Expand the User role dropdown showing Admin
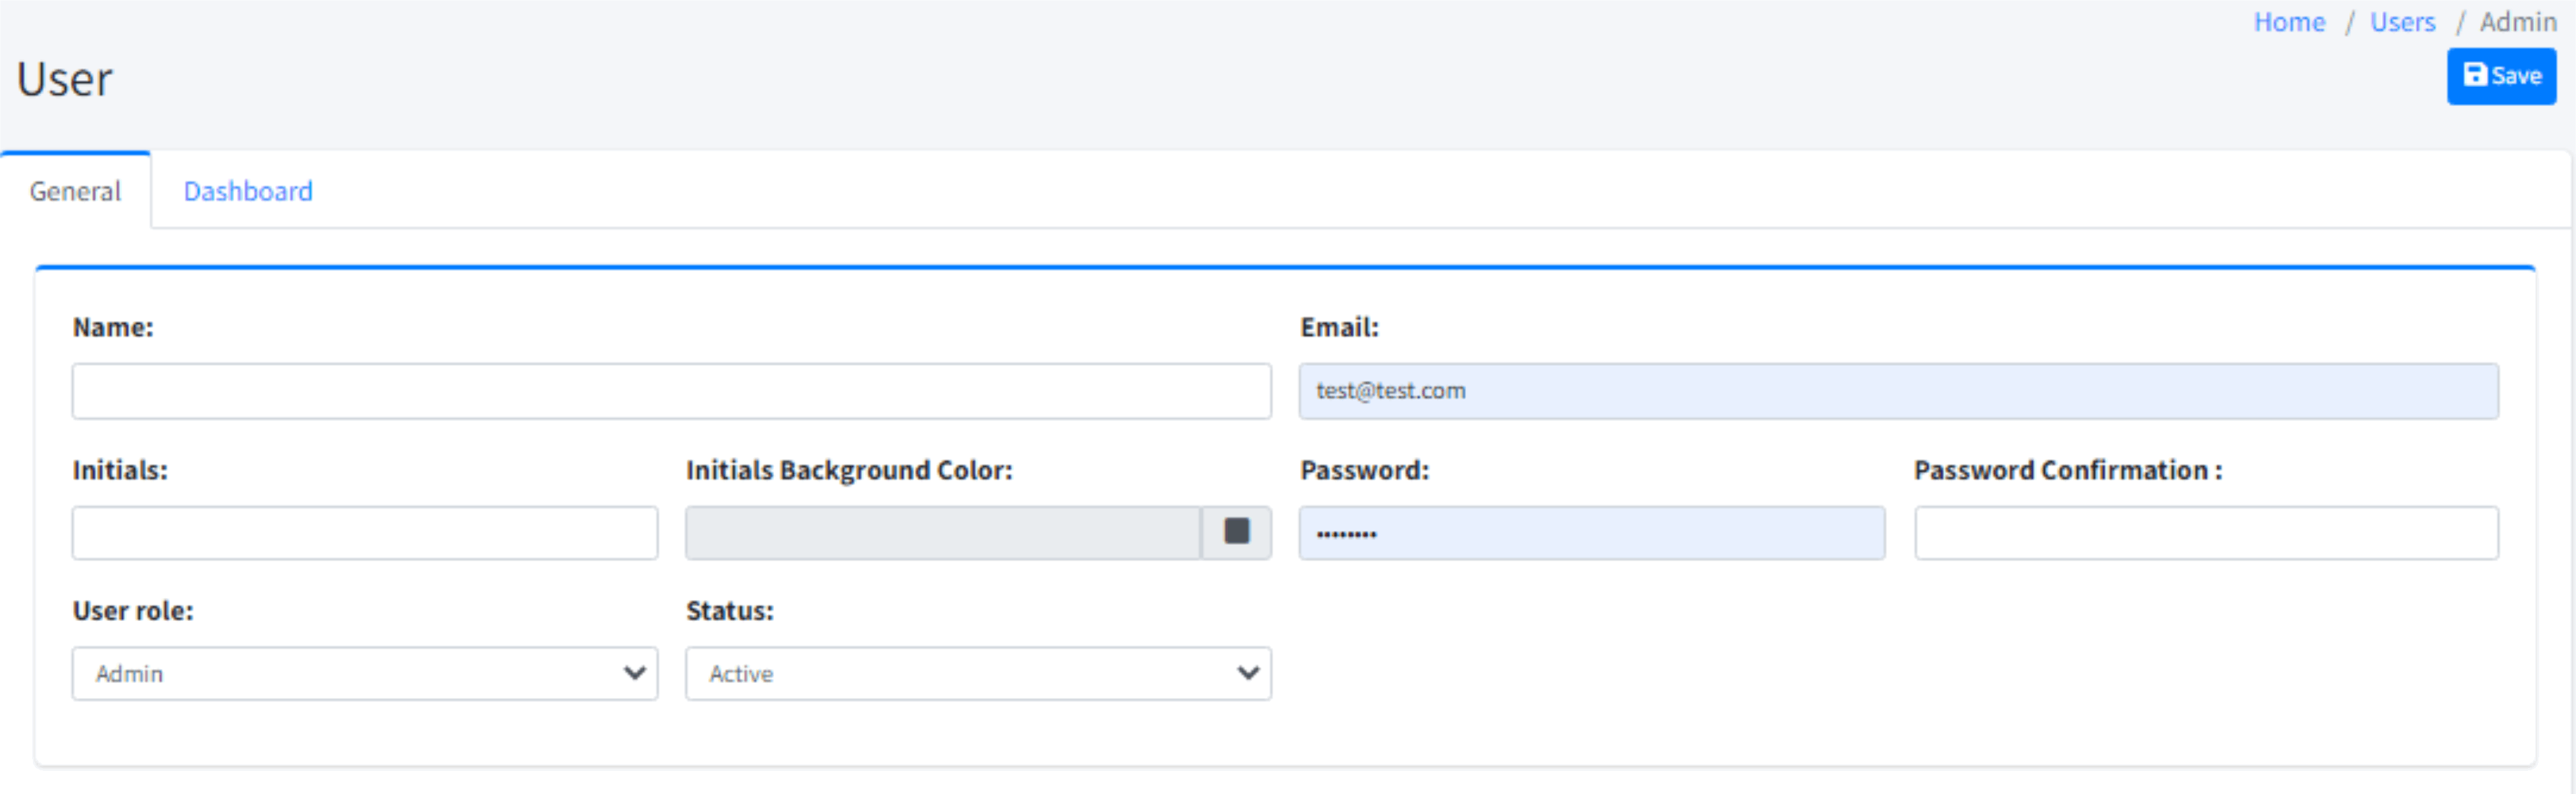 pyautogui.click(x=364, y=674)
